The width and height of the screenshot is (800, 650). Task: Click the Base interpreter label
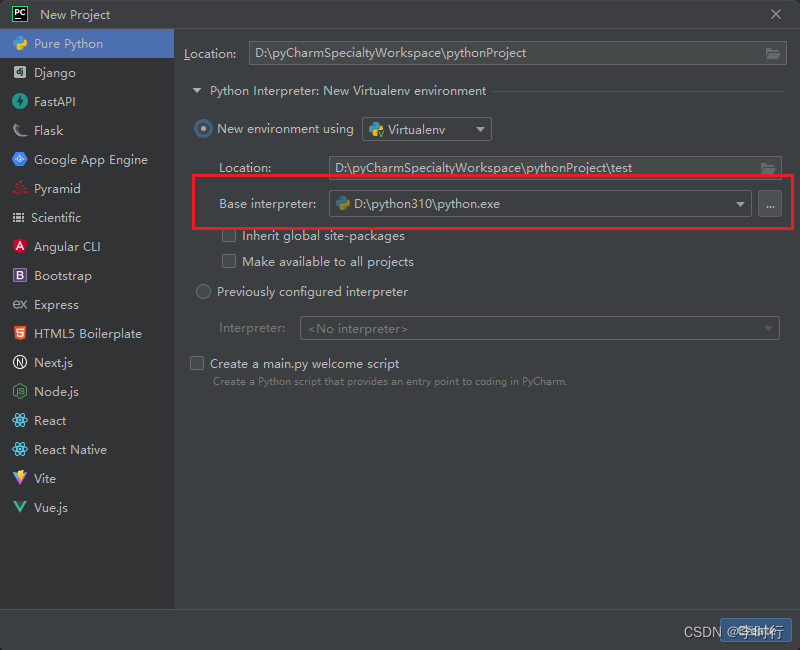pos(267,204)
